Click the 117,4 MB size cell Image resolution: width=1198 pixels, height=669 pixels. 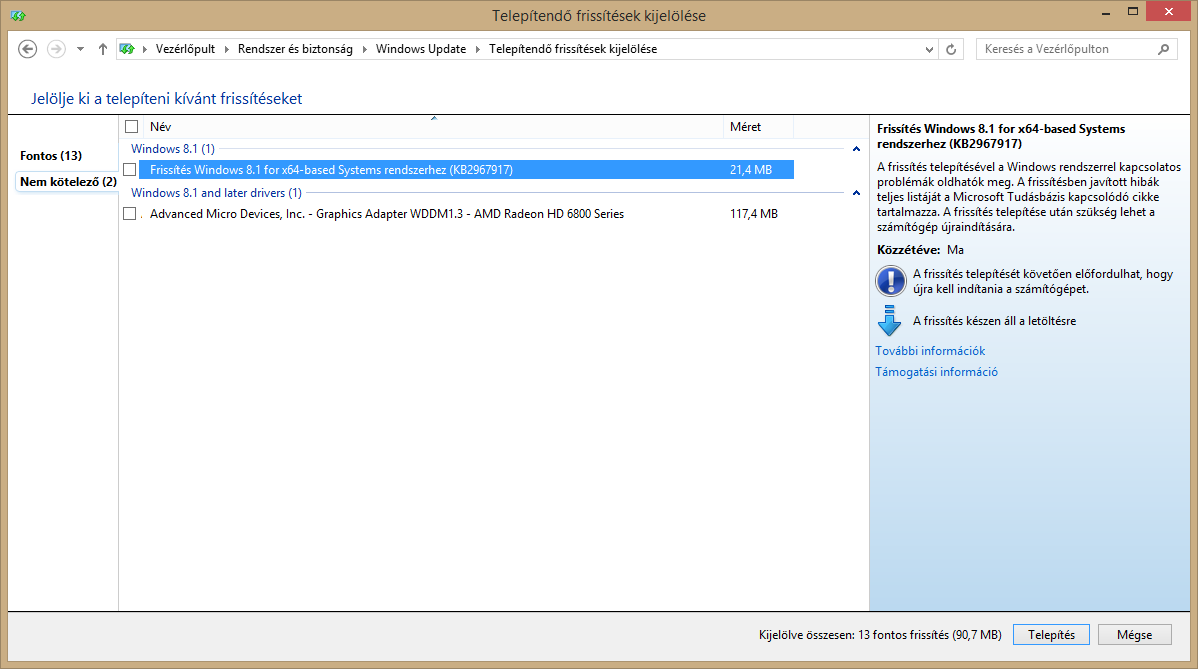[x=753, y=214]
